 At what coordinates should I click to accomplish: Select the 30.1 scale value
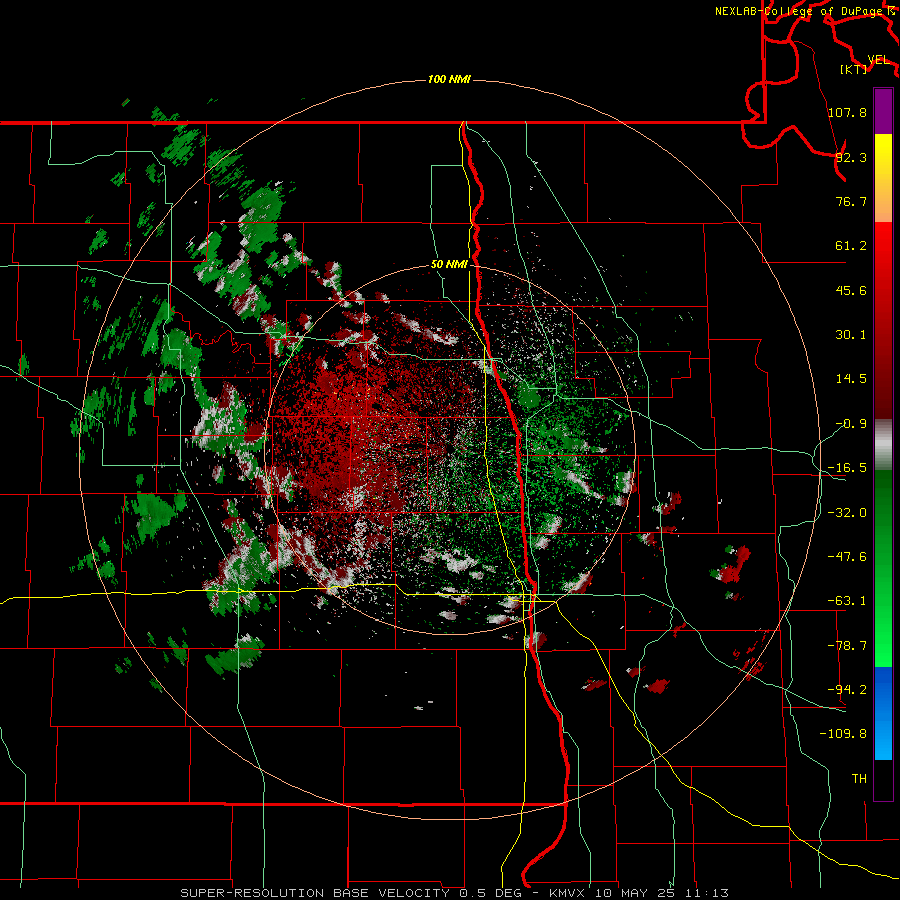(x=851, y=335)
